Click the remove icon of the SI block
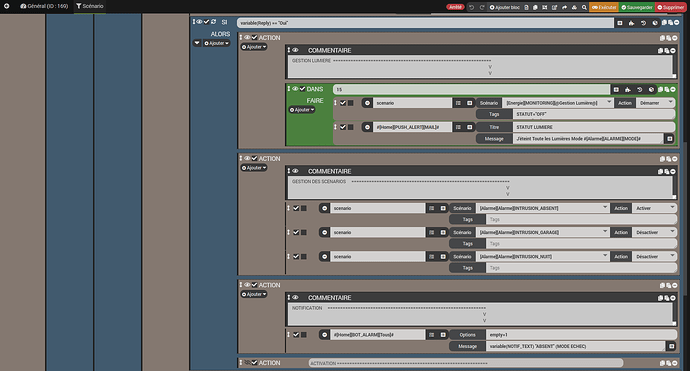 point(677,22)
